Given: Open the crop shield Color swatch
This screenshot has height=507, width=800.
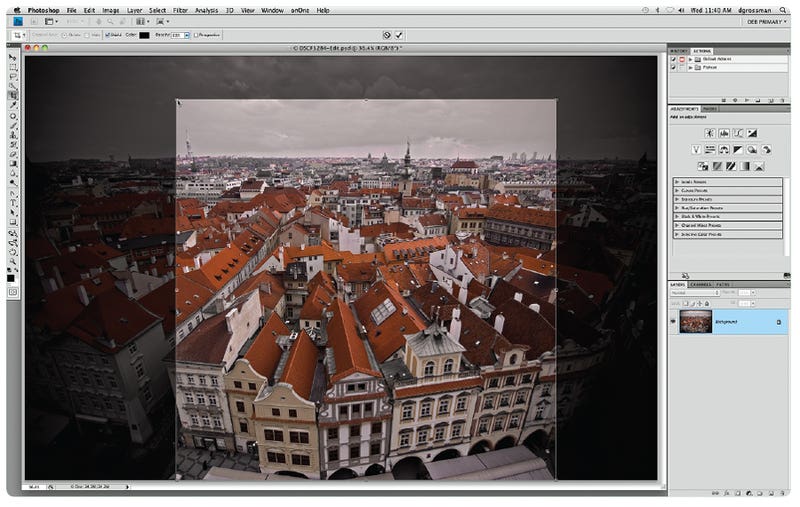Looking at the screenshot, I should click(144, 35).
